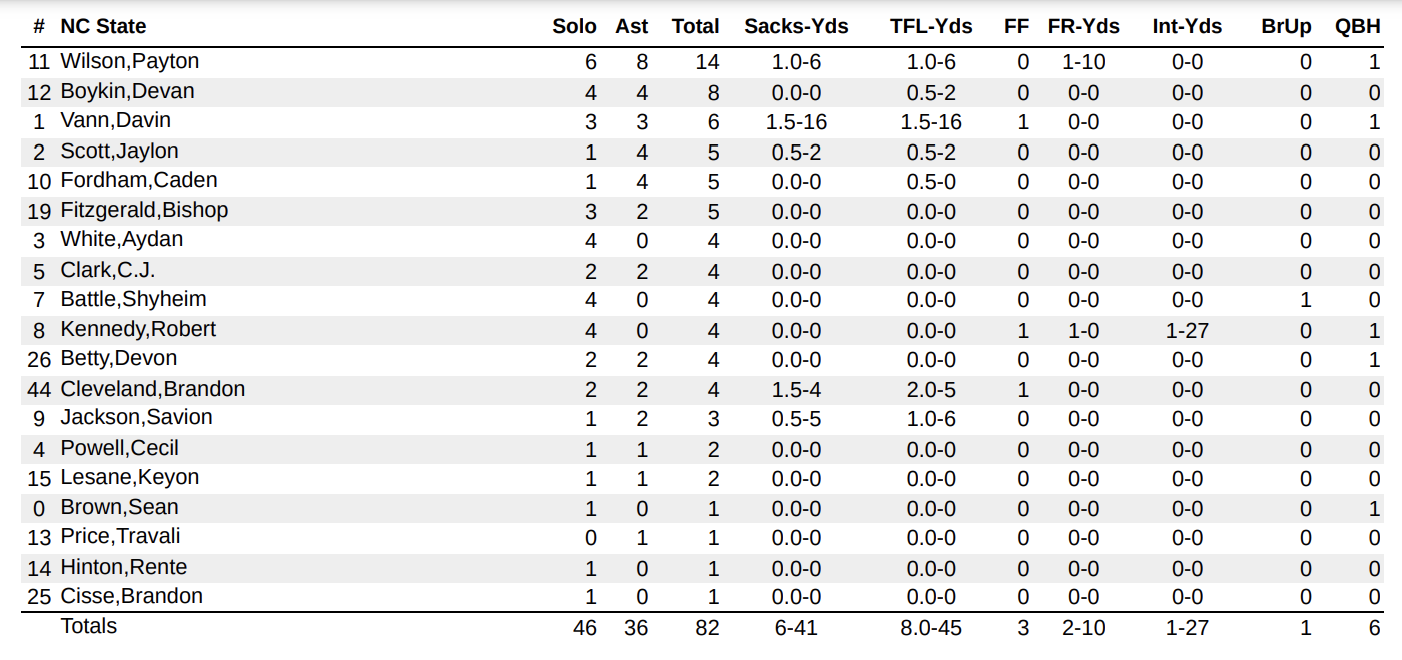
Task: Click on Vann,Davin row name
Action: (115, 120)
